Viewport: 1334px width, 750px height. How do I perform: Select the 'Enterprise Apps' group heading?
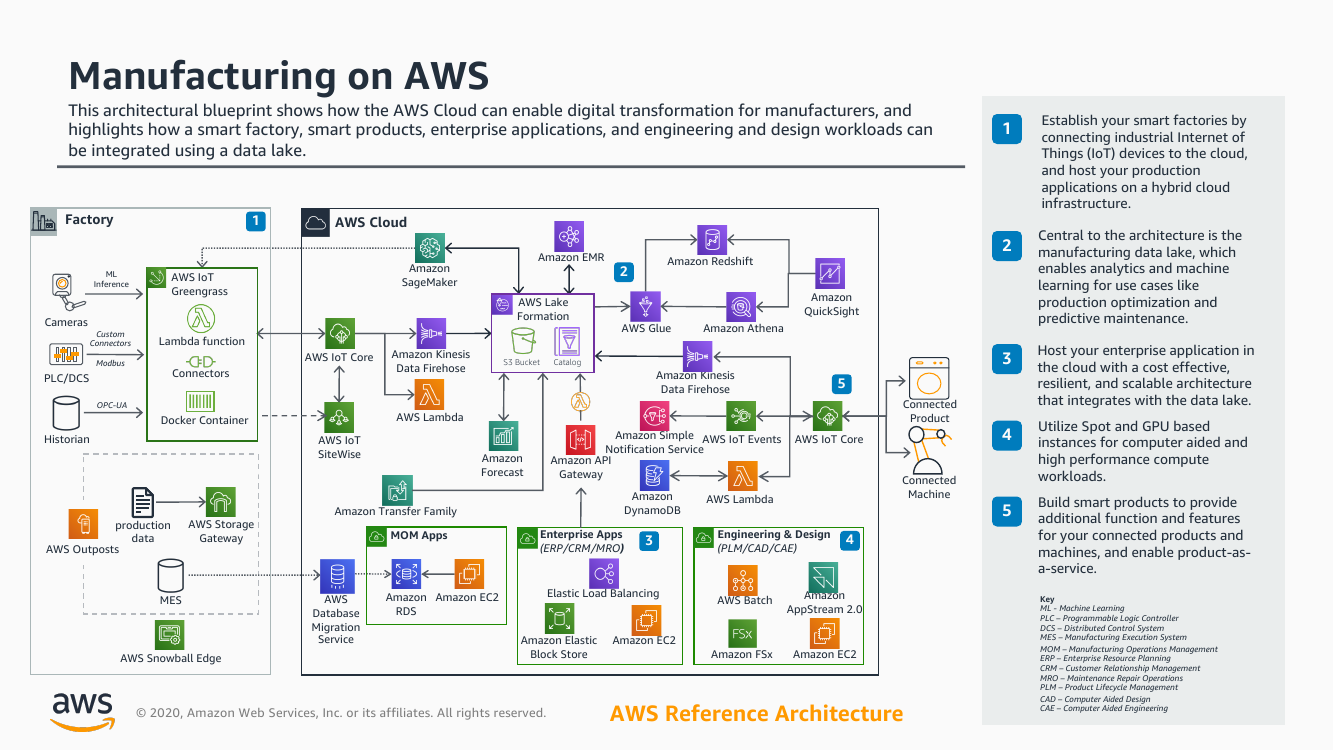(581, 535)
